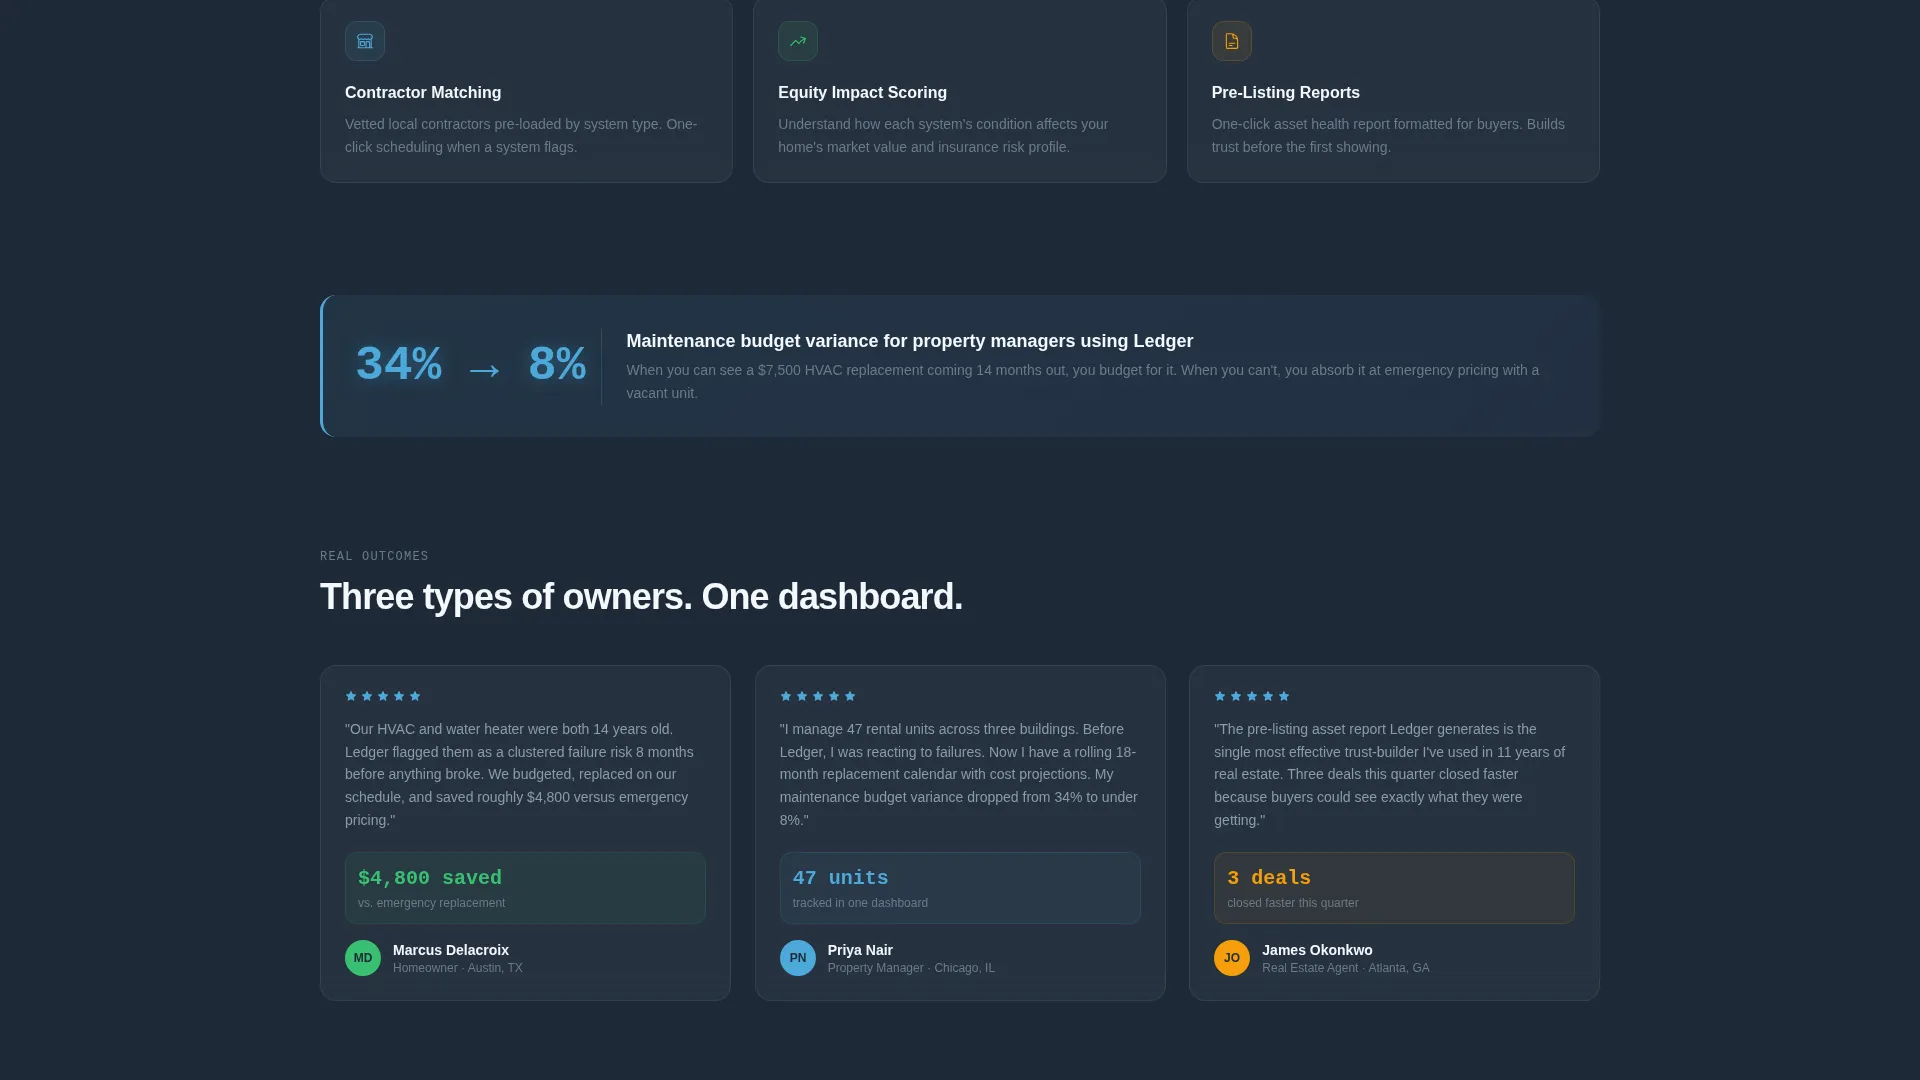Click the Equity Impact Scoring description text

(x=943, y=135)
